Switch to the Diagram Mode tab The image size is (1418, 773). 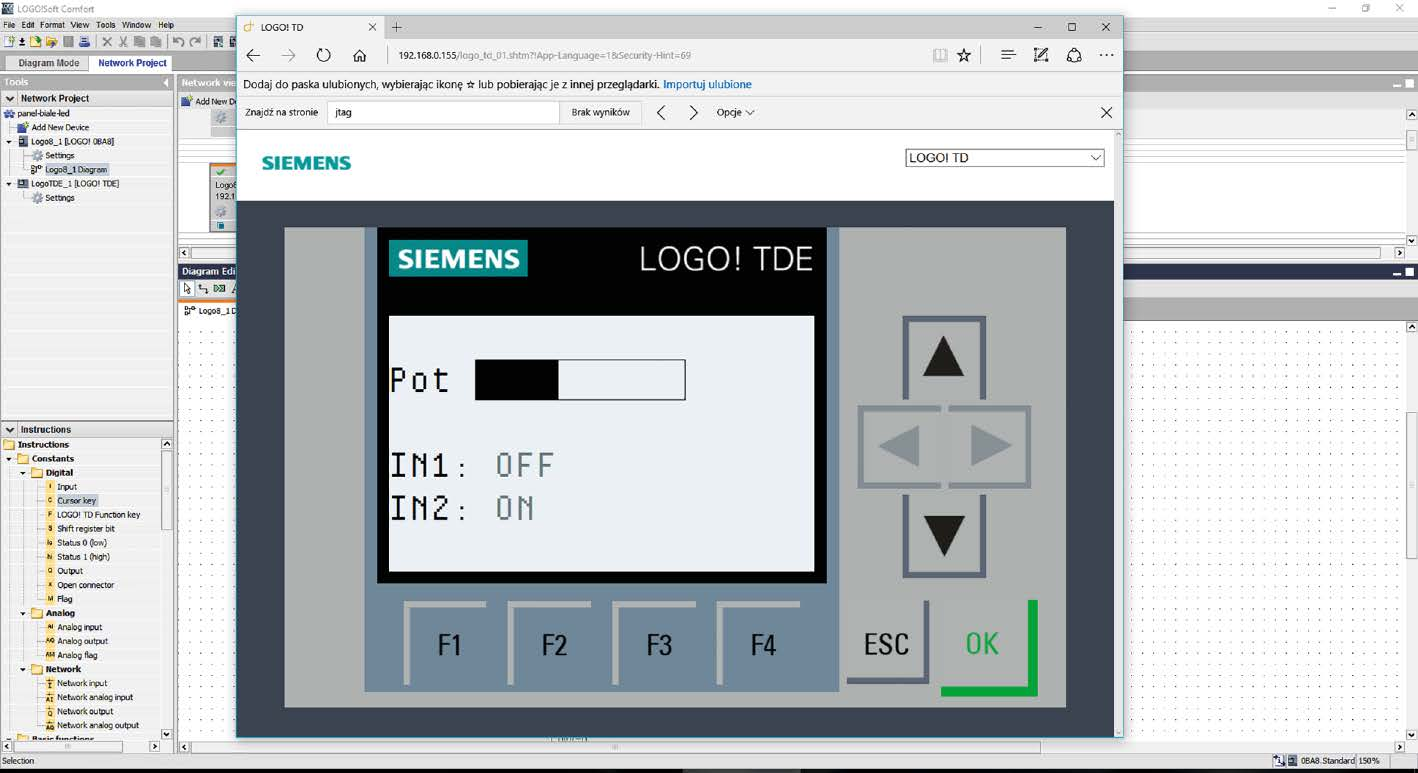[48, 63]
